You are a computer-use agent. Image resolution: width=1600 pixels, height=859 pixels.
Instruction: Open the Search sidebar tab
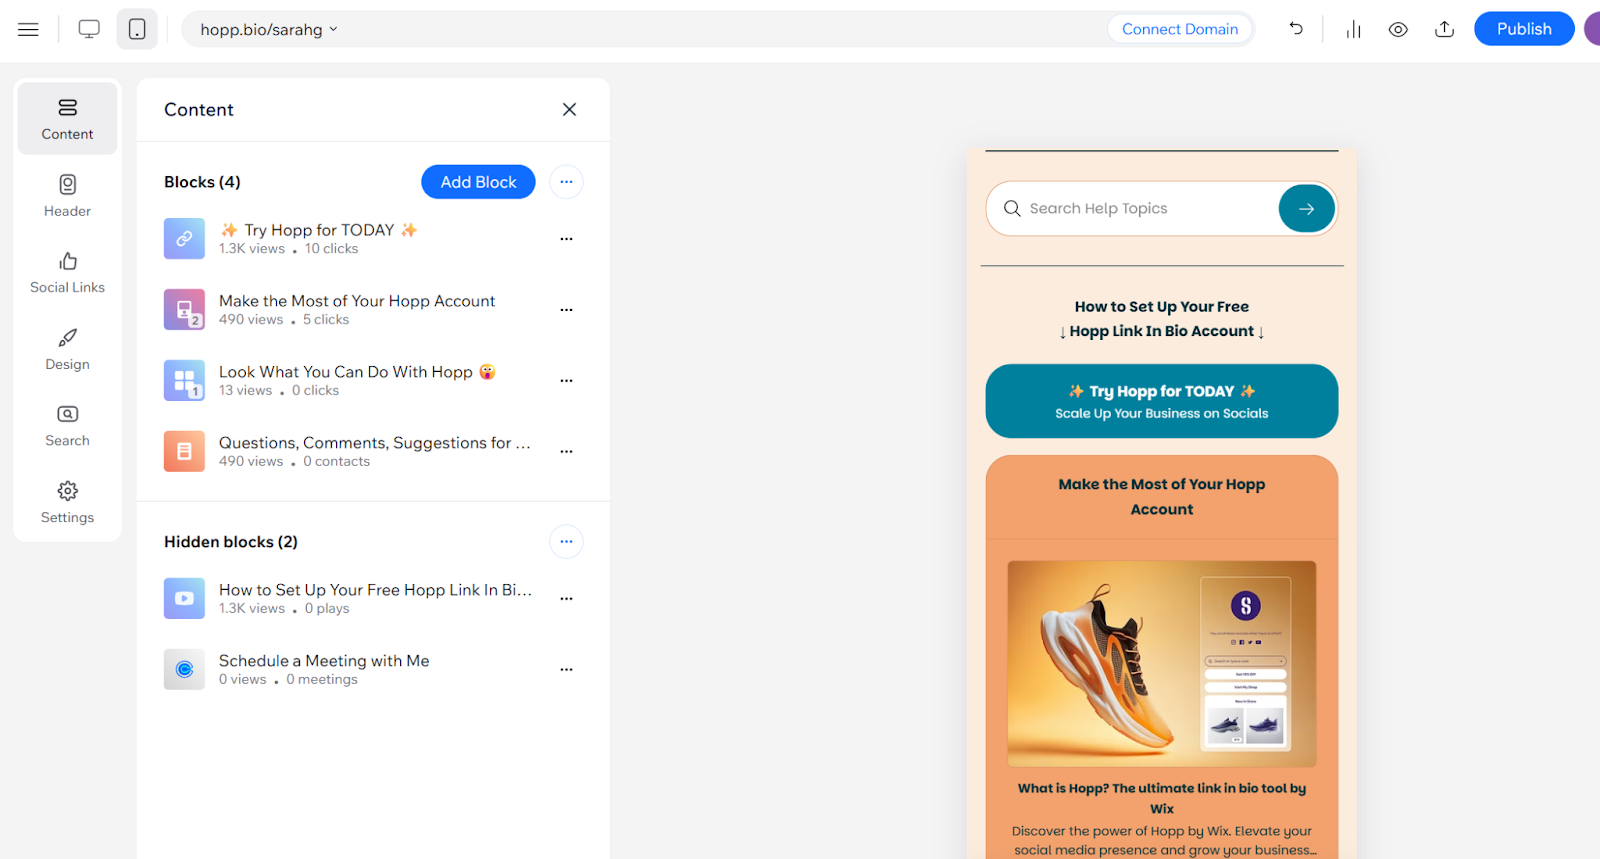[67, 426]
